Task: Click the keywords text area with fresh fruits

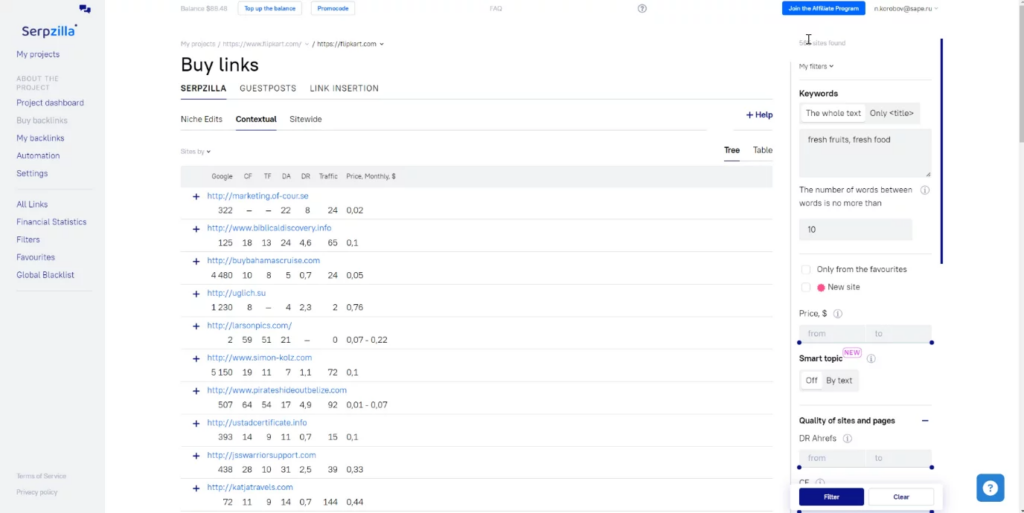Action: pyautogui.click(x=865, y=153)
